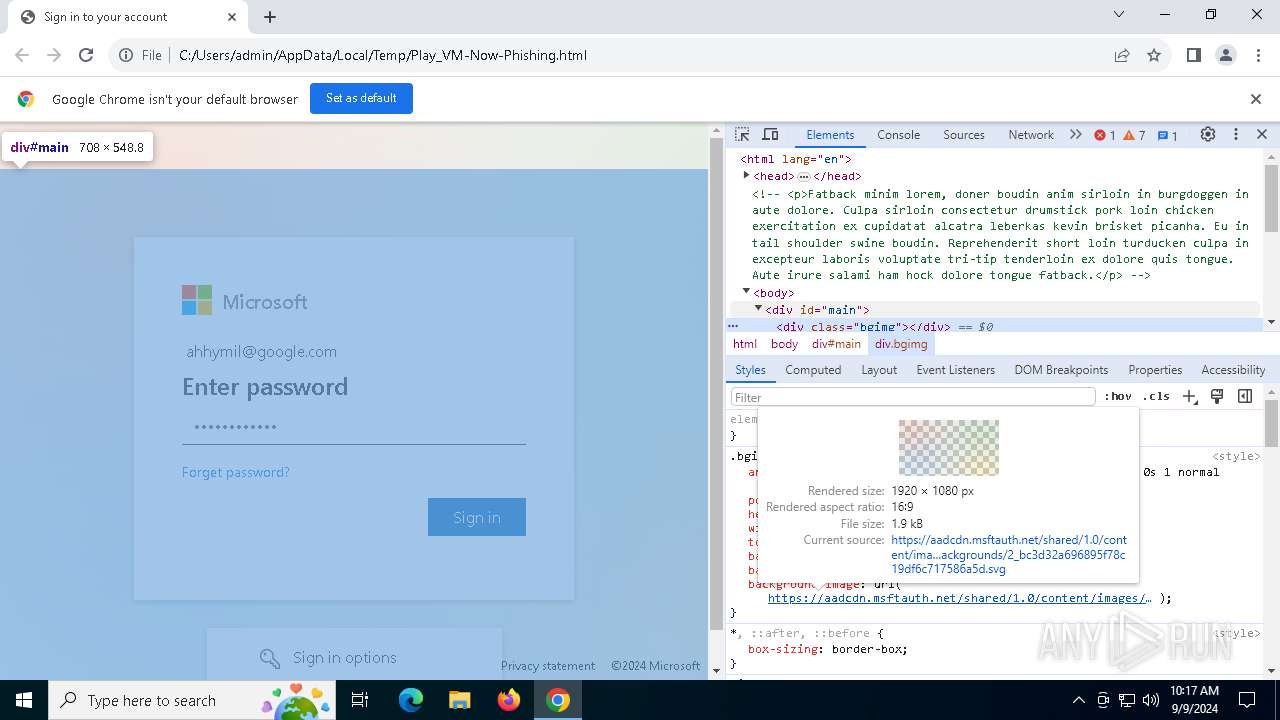The image size is (1280, 720).
Task: Open a new browser tab
Action: click(270, 17)
